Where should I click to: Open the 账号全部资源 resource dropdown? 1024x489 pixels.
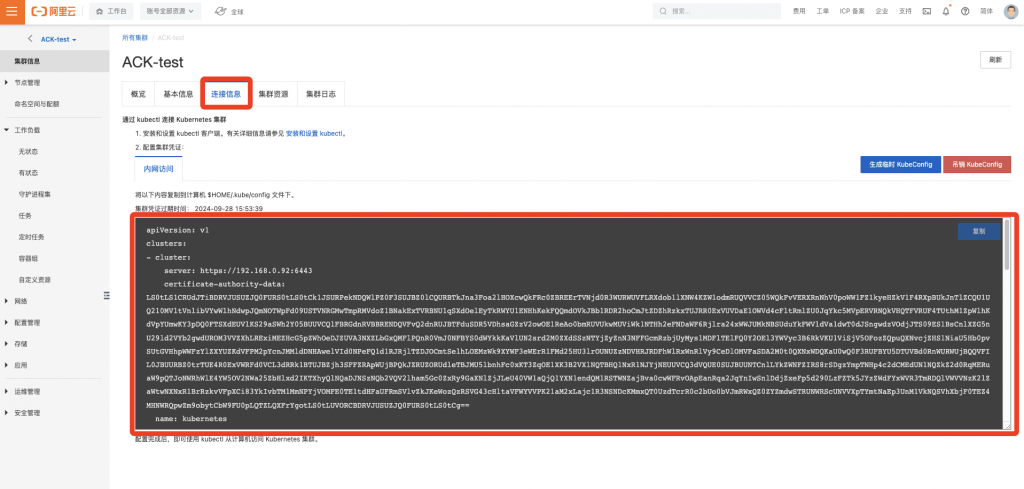(x=170, y=11)
